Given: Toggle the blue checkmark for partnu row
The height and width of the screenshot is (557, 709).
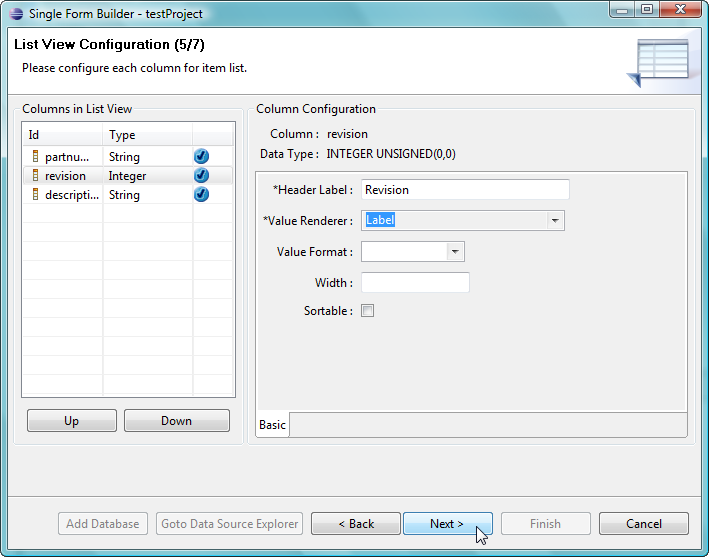Looking at the screenshot, I should coord(201,157).
